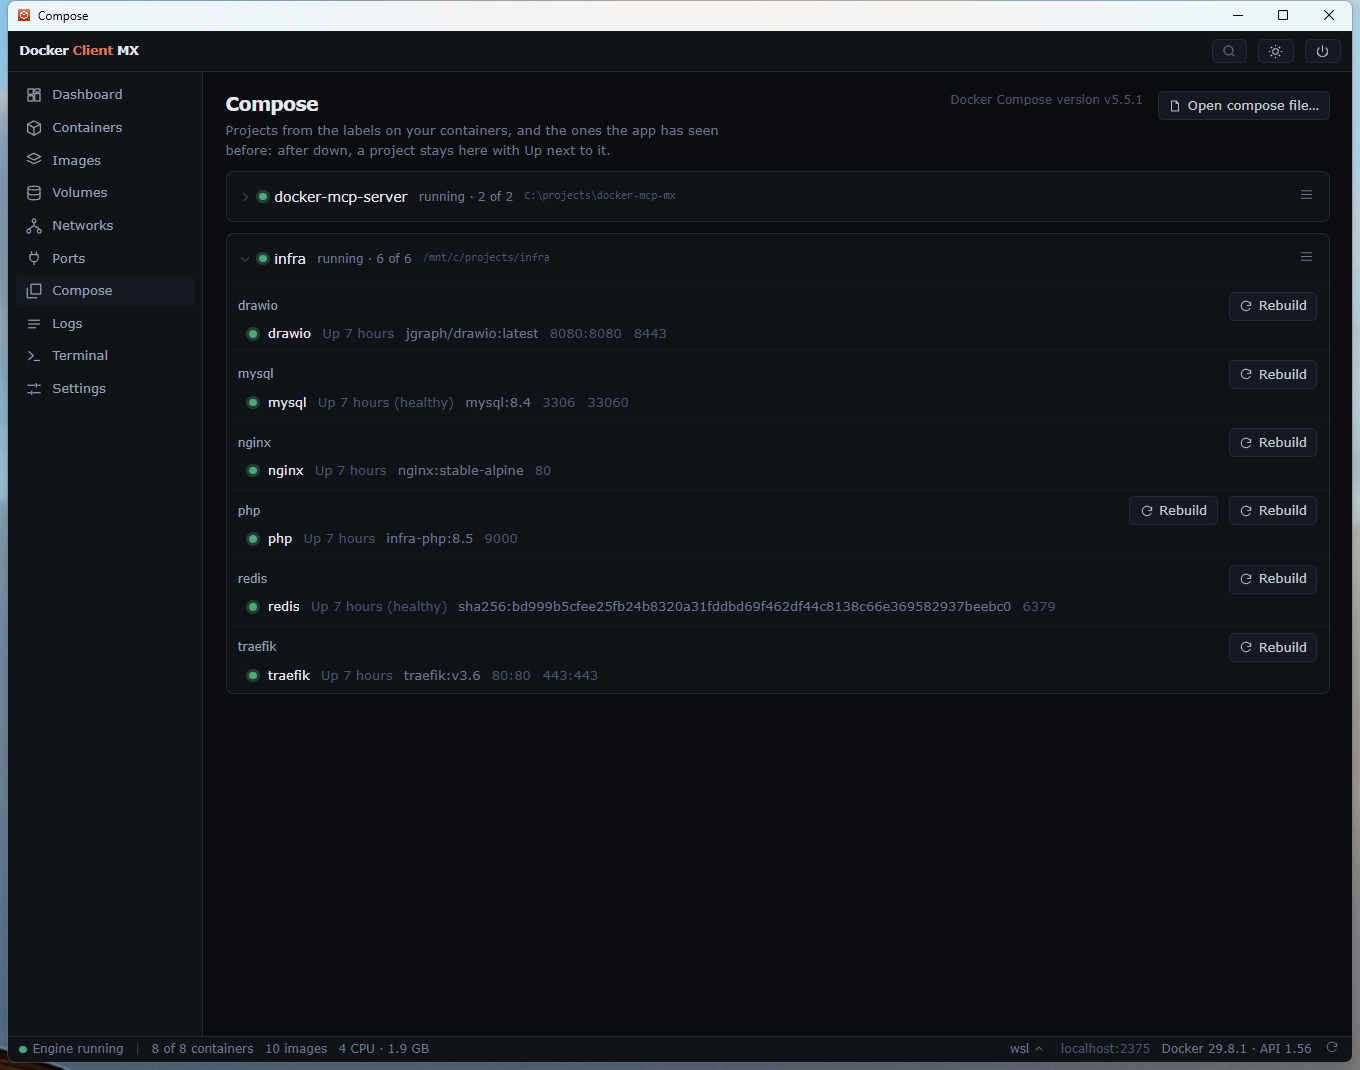The height and width of the screenshot is (1070, 1360).
Task: Click the green status dot beside infra
Action: tap(263, 259)
